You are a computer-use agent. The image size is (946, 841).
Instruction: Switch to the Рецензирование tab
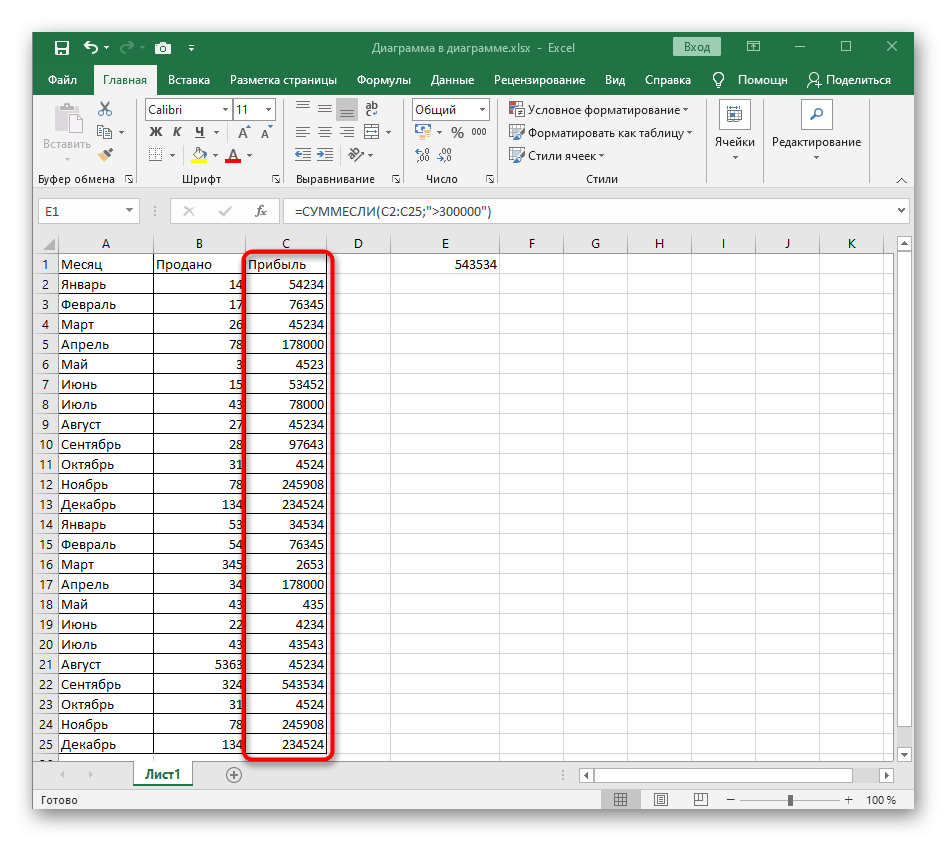tap(539, 80)
